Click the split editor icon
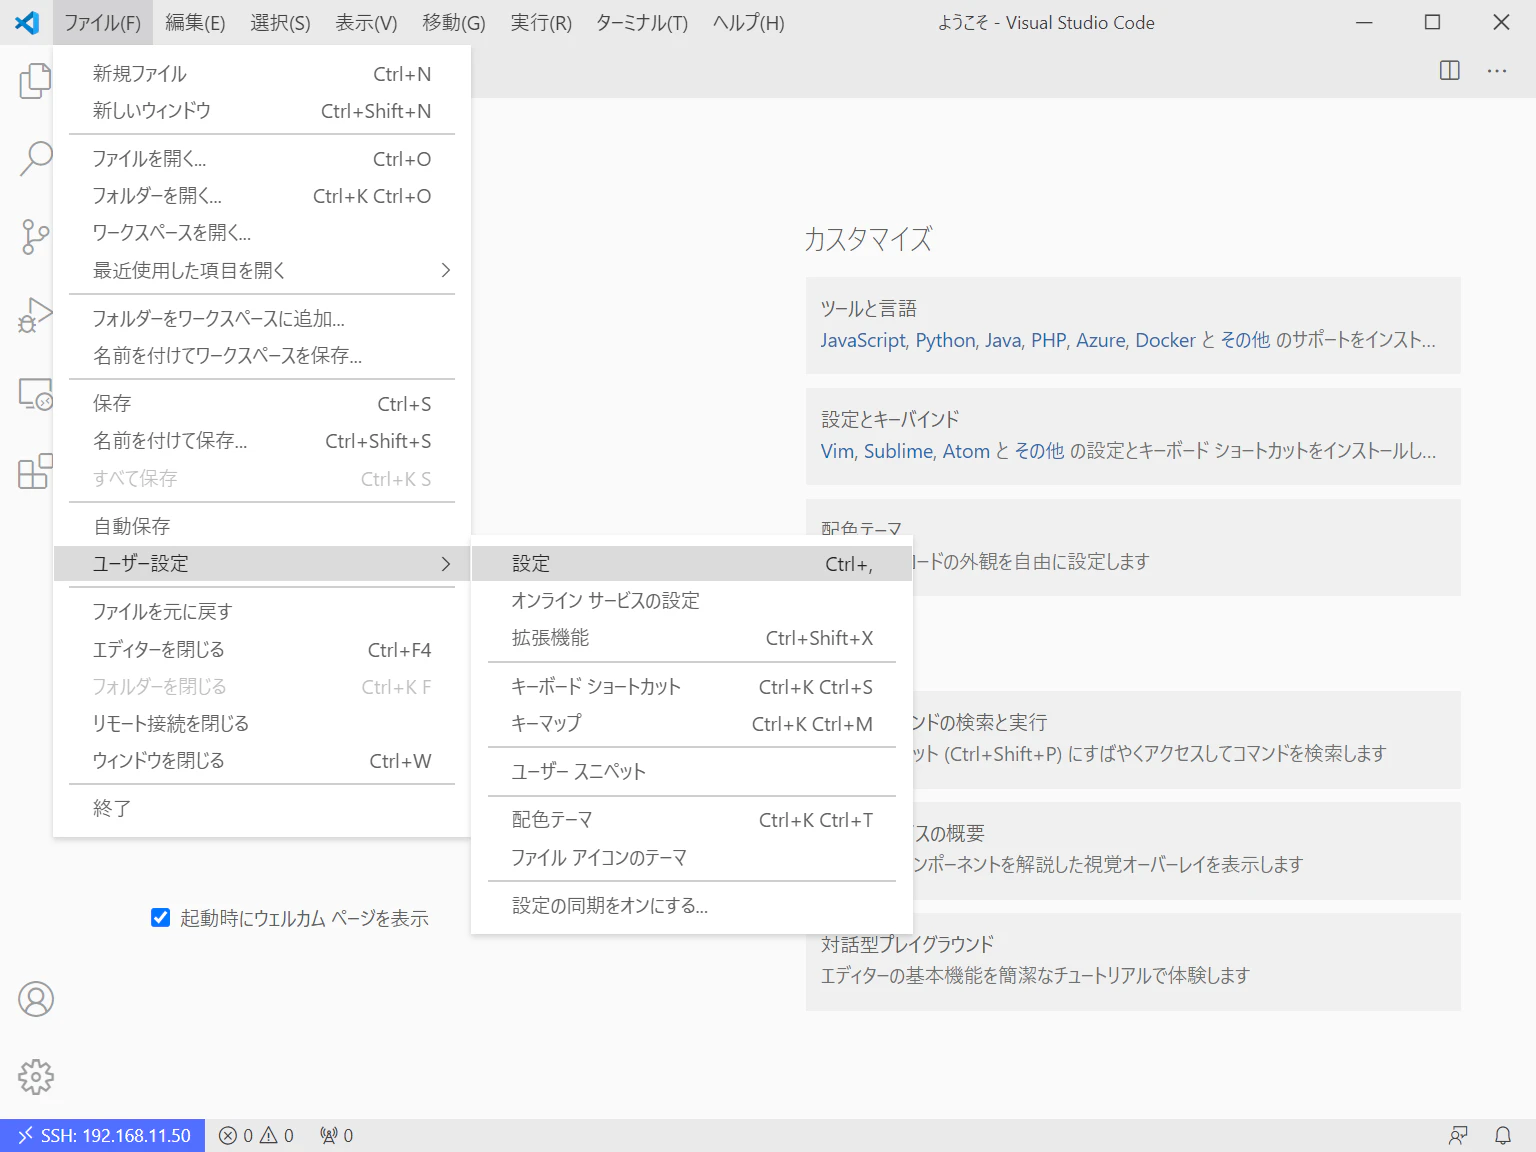This screenshot has height=1152, width=1536. 1449,70
